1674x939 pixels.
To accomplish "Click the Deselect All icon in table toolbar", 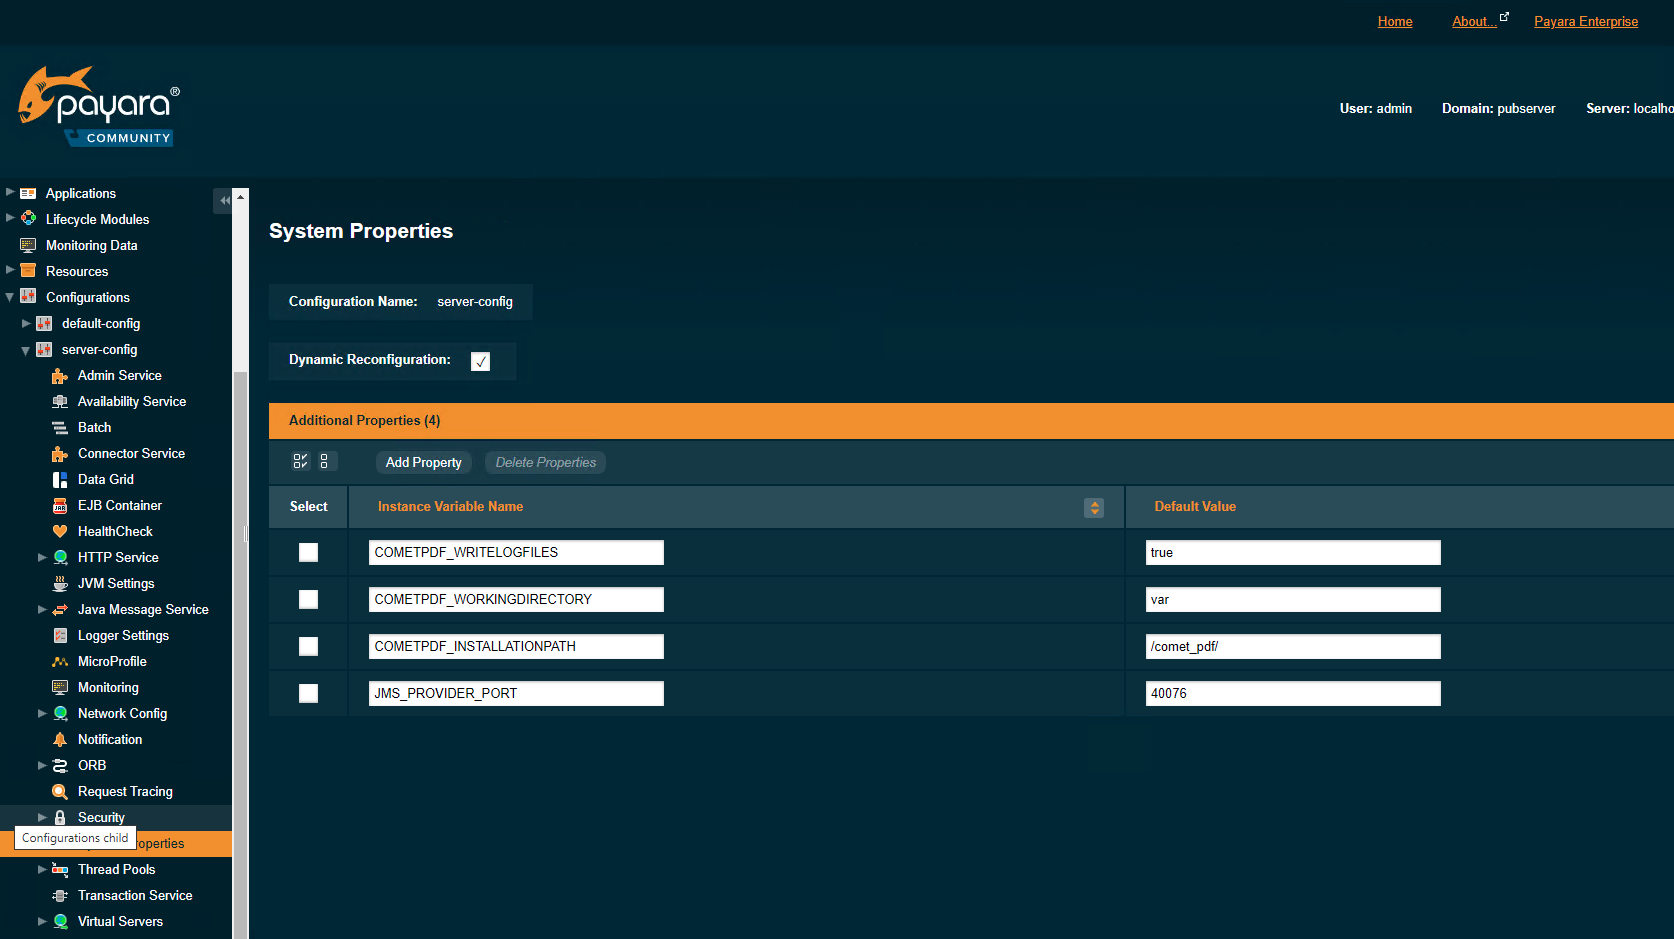I will pos(324,461).
